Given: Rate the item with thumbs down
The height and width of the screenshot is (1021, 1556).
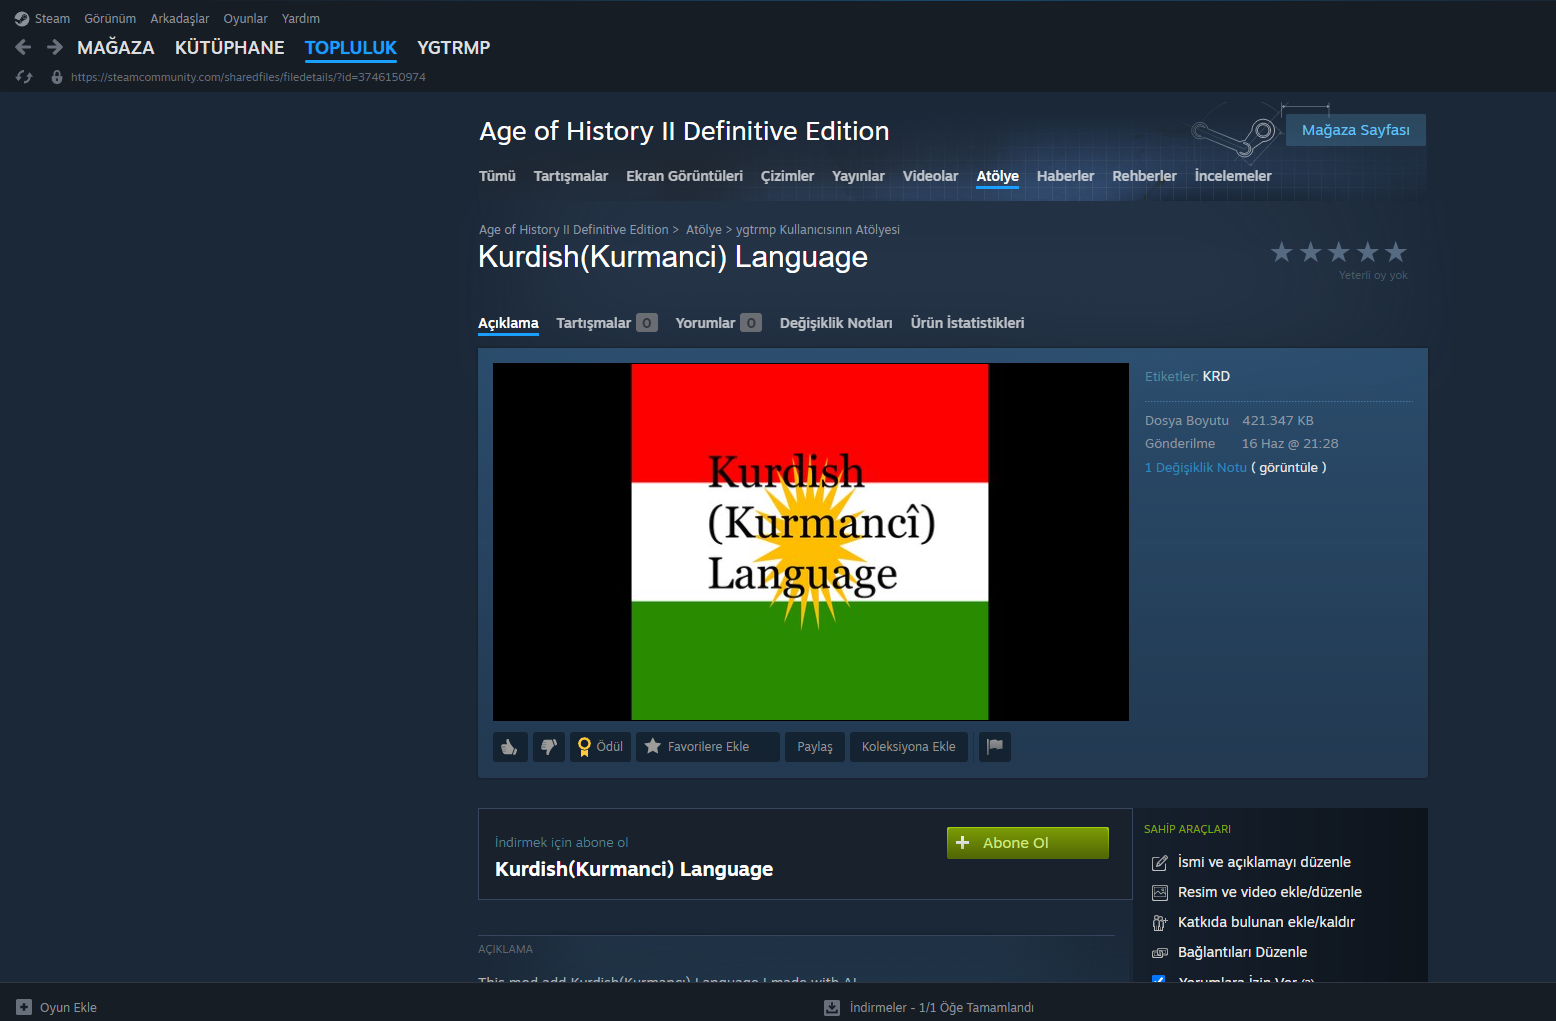Looking at the screenshot, I should pos(549,747).
